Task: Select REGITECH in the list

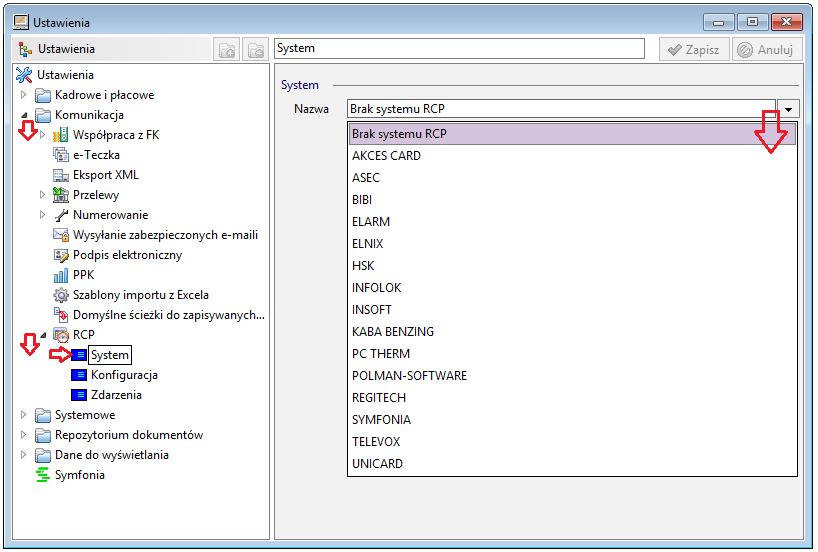Action: pos(572,398)
